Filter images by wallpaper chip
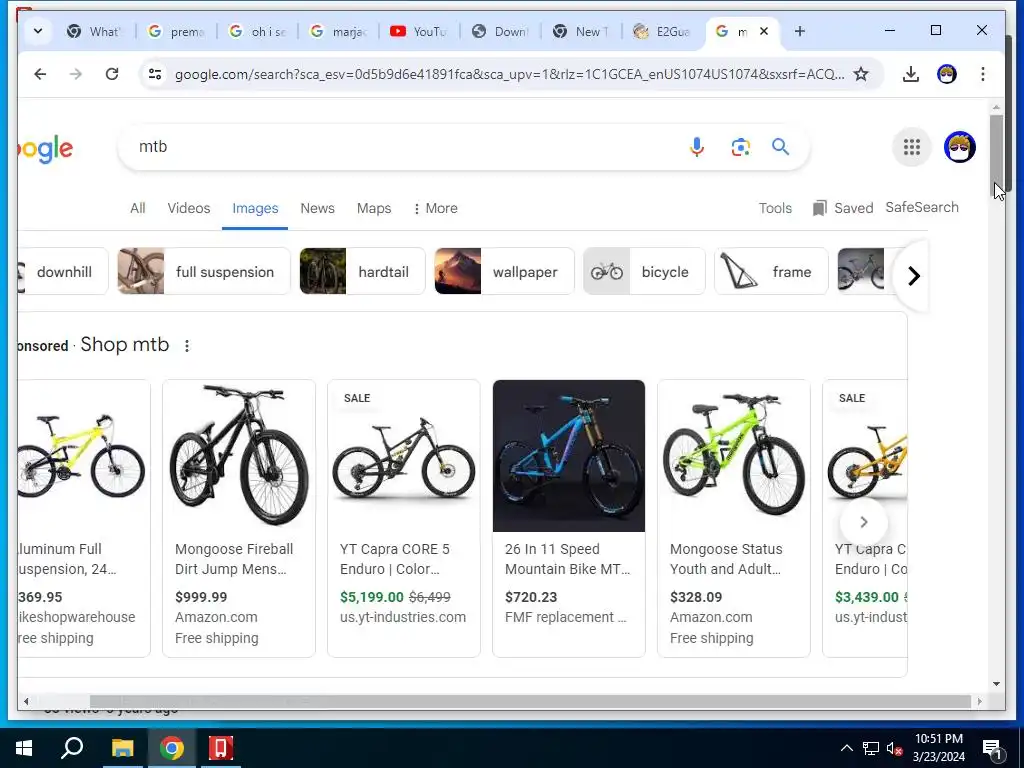The image size is (1024, 768). coord(504,271)
